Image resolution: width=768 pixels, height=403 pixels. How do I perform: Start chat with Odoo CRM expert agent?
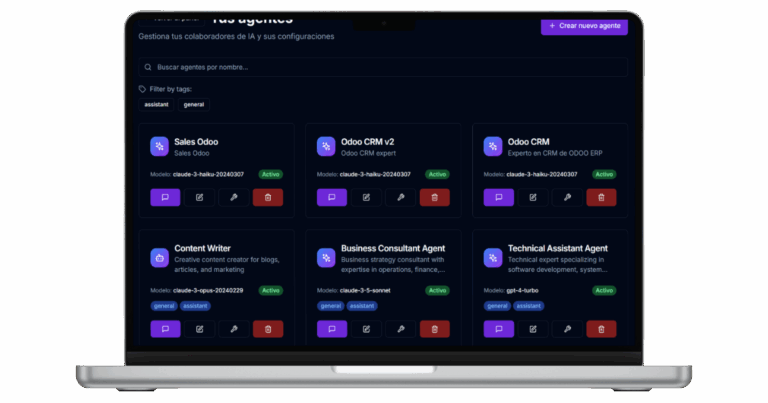(x=498, y=197)
